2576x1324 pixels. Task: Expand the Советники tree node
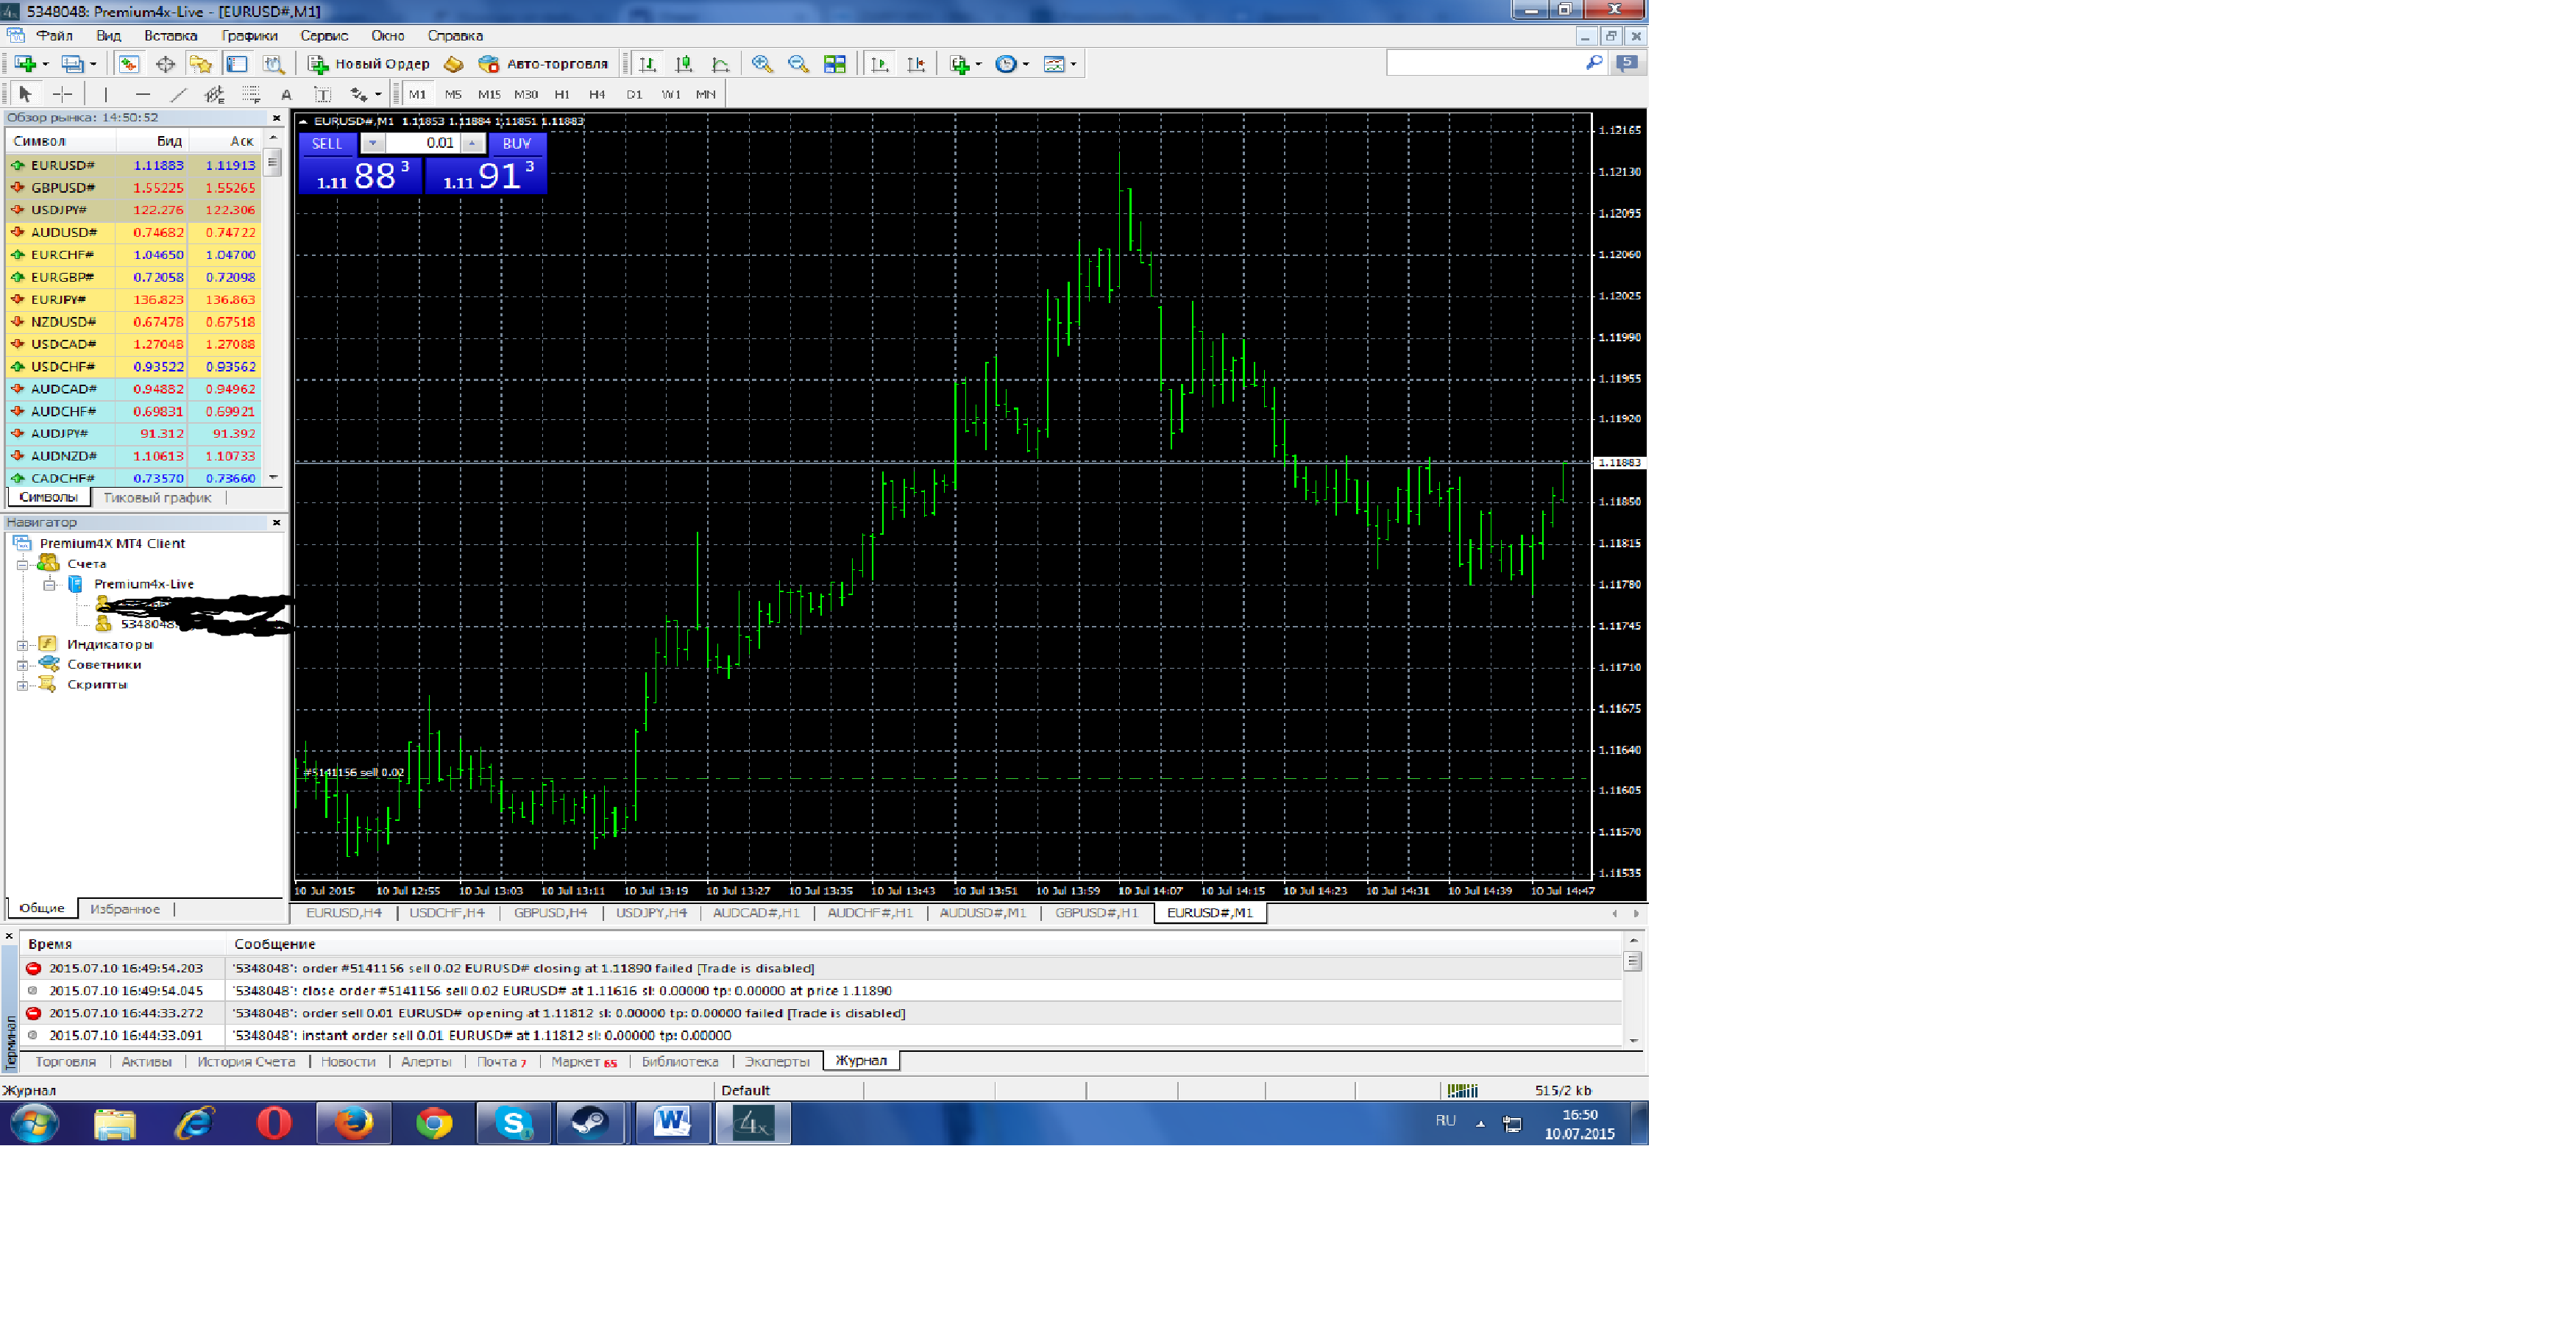click(22, 665)
